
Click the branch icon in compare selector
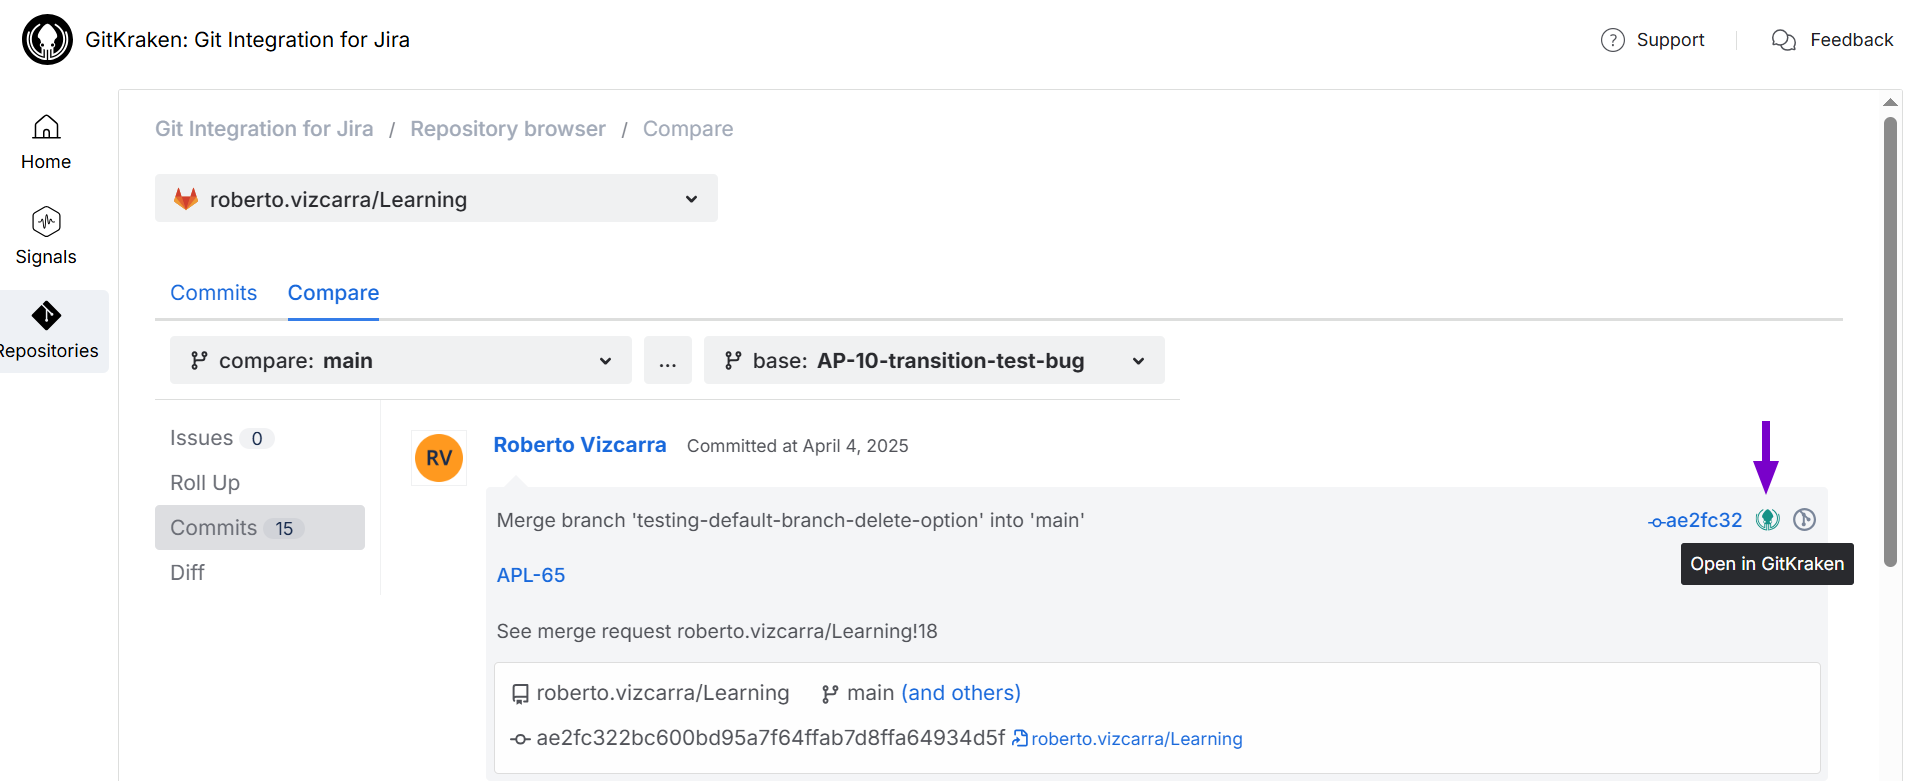(199, 360)
